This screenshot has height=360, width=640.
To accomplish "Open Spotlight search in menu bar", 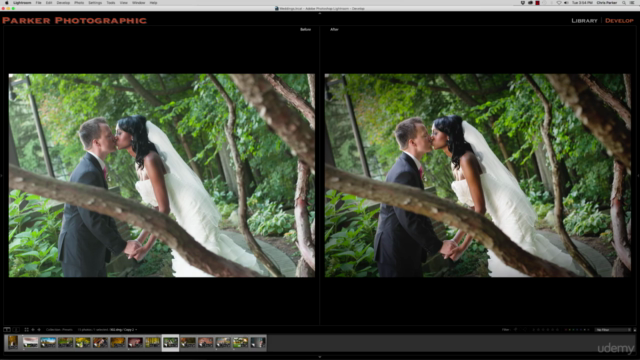I will pyautogui.click(x=624, y=3).
